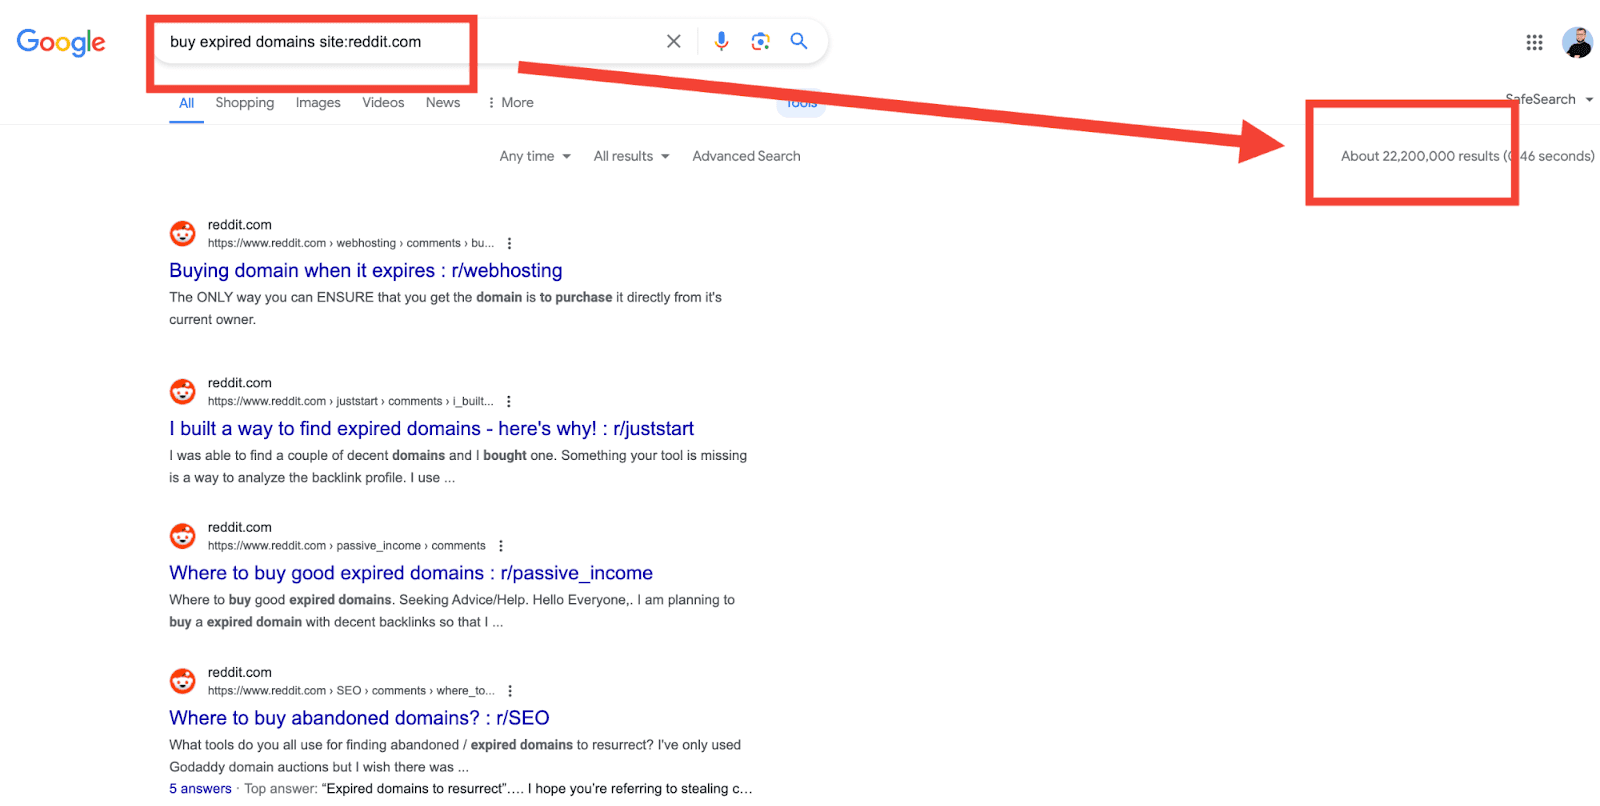Open Google Lens image search
The height and width of the screenshot is (806, 1600).
pyautogui.click(x=760, y=41)
